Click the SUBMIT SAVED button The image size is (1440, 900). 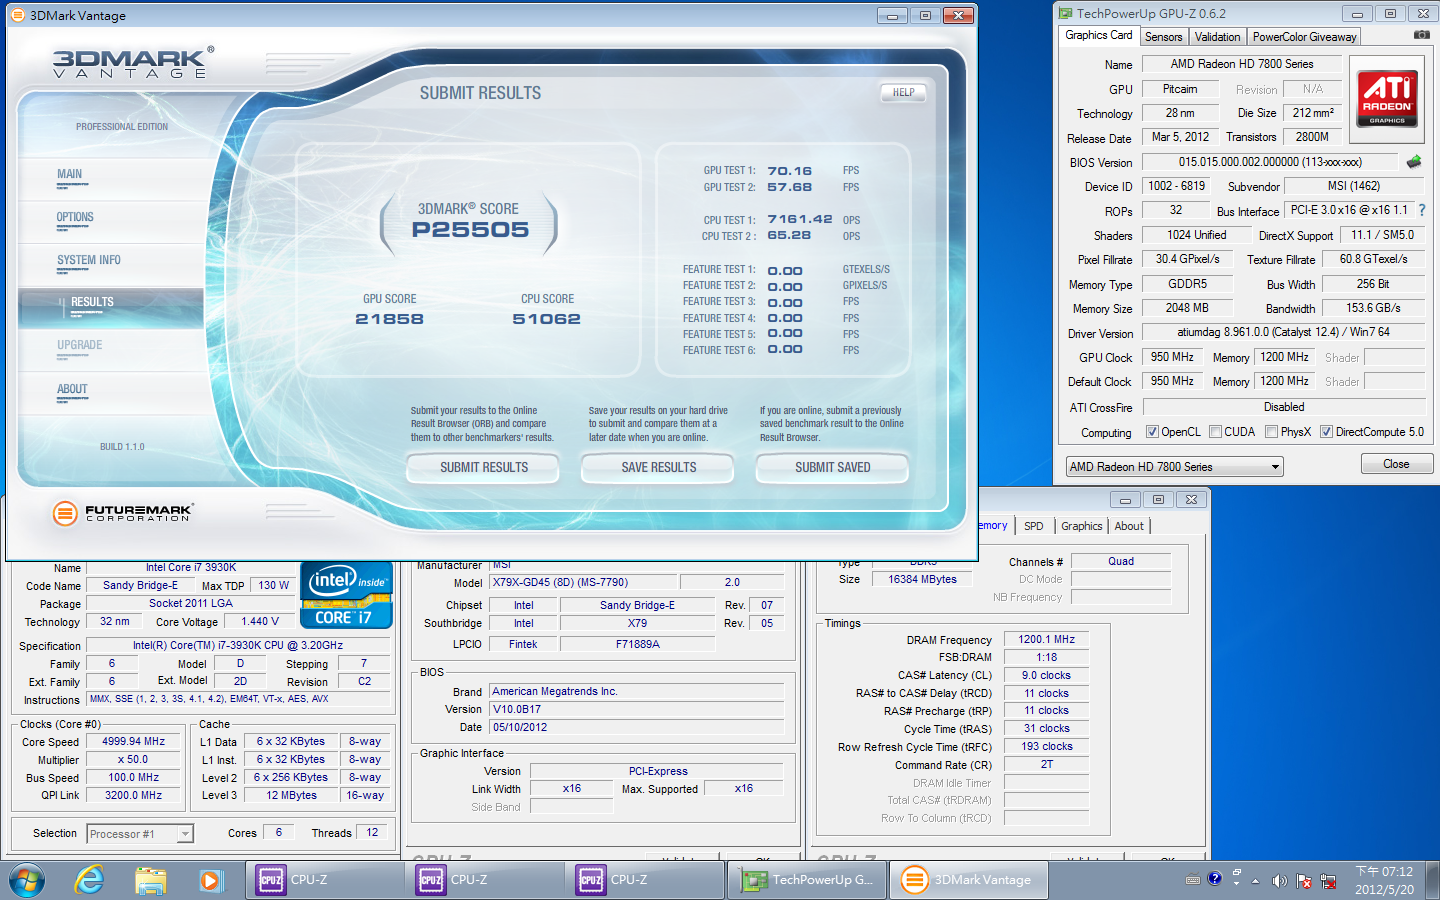point(832,467)
